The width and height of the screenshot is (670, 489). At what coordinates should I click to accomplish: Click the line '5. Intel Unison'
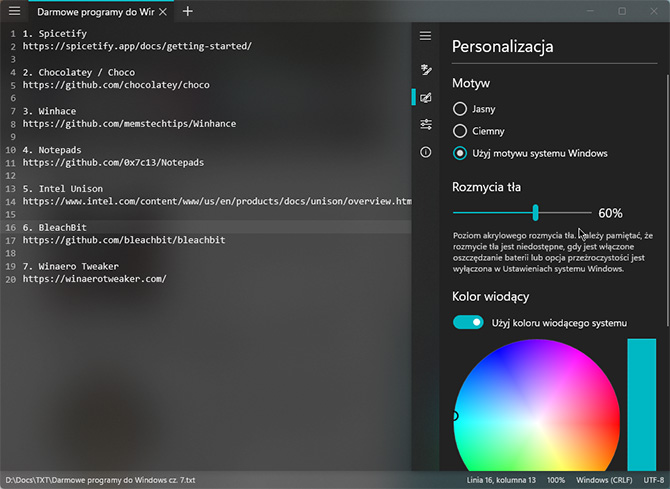click(x=62, y=189)
